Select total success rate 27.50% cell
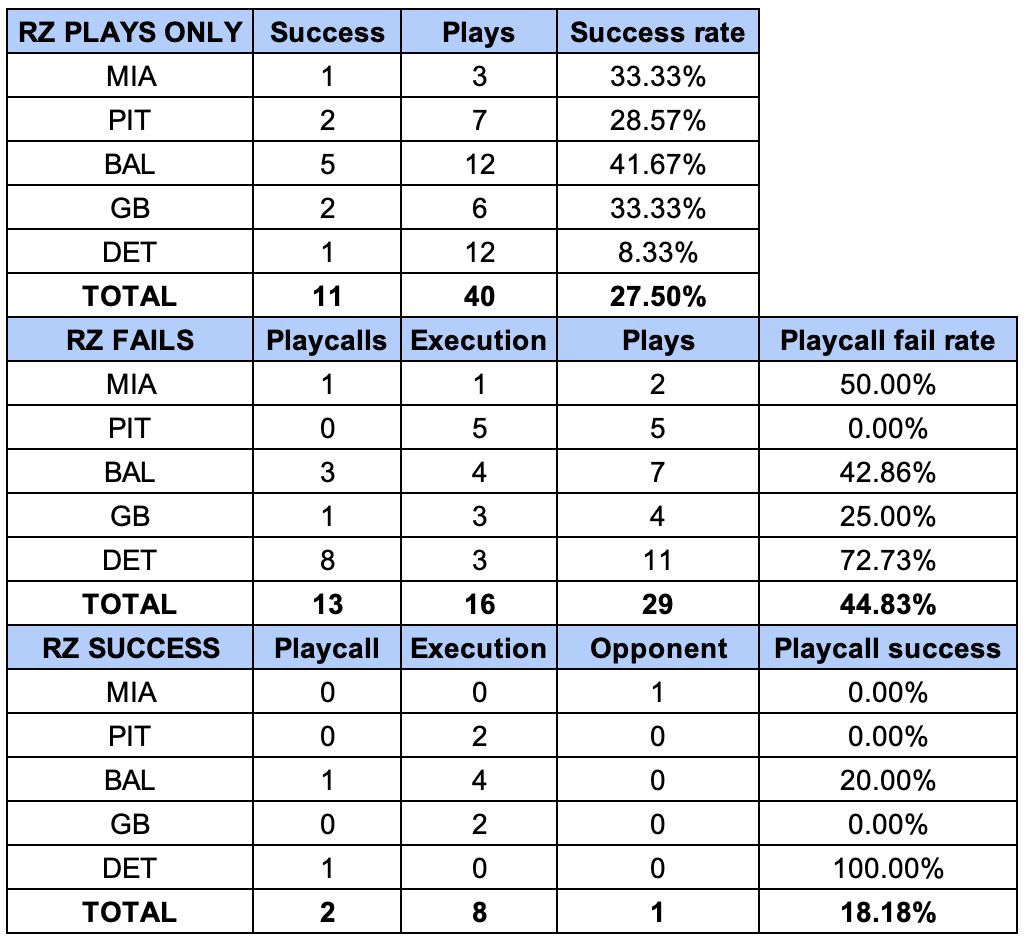 pos(658,296)
